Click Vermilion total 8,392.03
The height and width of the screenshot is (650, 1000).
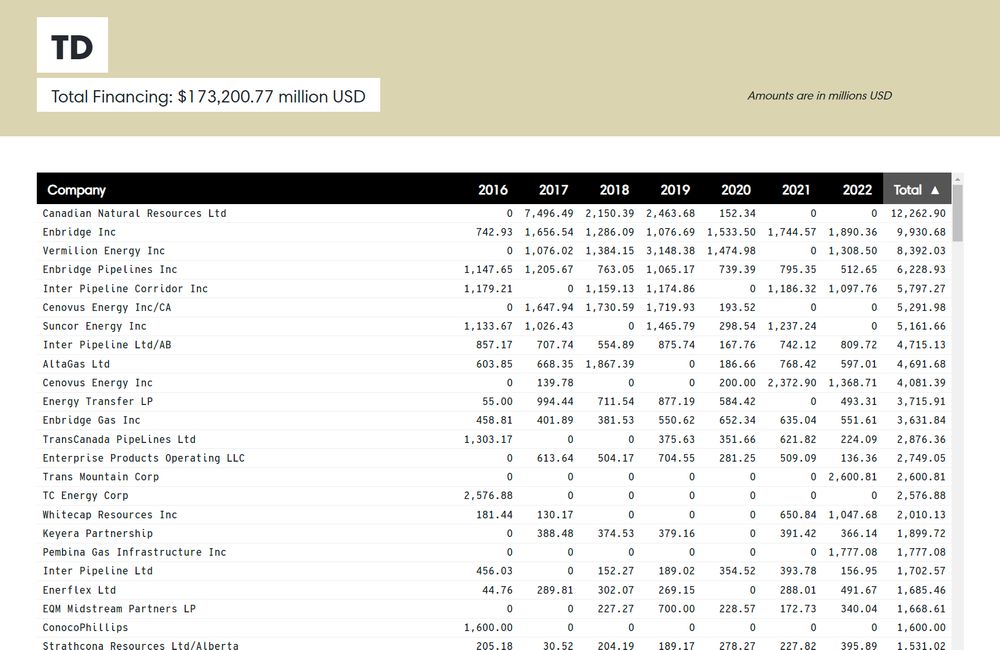921,251
